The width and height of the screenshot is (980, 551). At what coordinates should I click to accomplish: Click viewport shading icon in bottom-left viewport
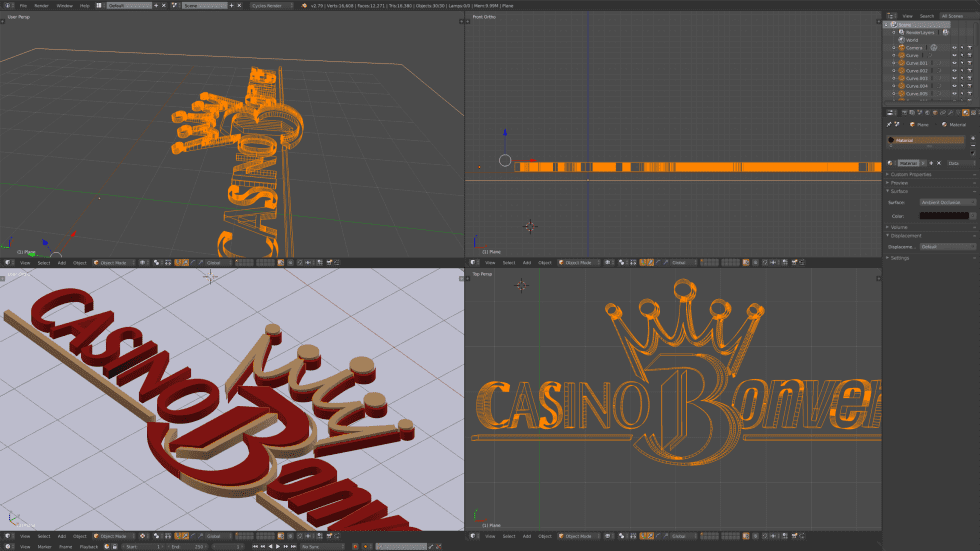tap(143, 536)
